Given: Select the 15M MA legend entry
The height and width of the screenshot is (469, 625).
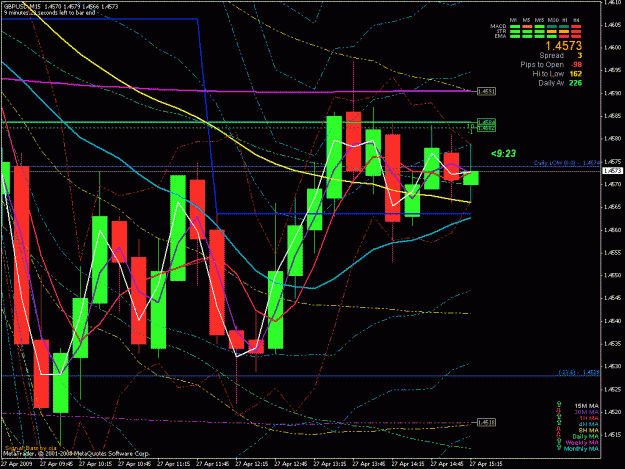Looking at the screenshot, I should 587,406.
